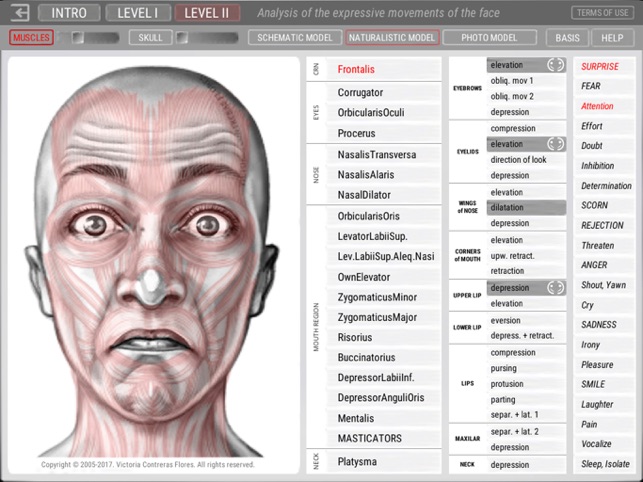Image resolution: width=643 pixels, height=482 pixels.
Task: Click intensity icon on upper lip depression row
Action: [x=555, y=288]
